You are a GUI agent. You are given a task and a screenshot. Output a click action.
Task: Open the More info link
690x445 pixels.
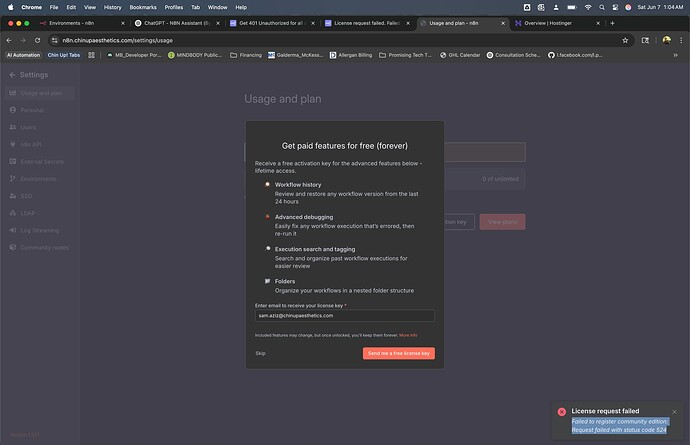coord(408,335)
